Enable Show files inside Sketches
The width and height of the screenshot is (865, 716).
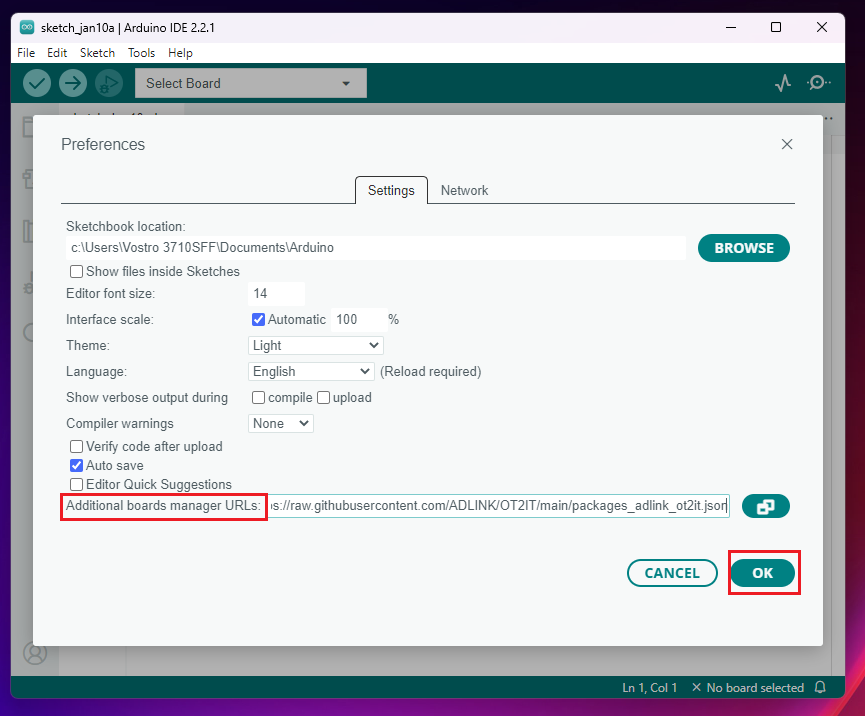[x=77, y=272]
